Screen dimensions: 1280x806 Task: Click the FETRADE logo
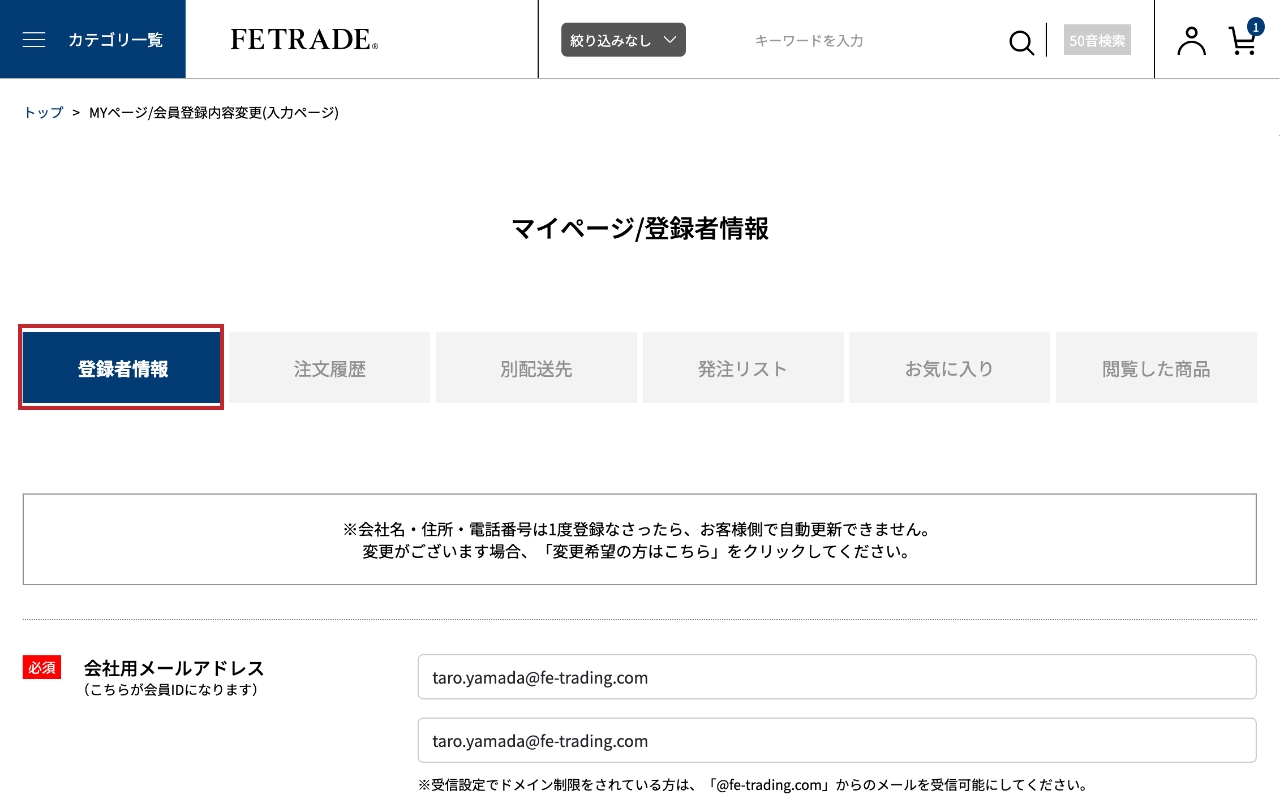click(x=304, y=40)
